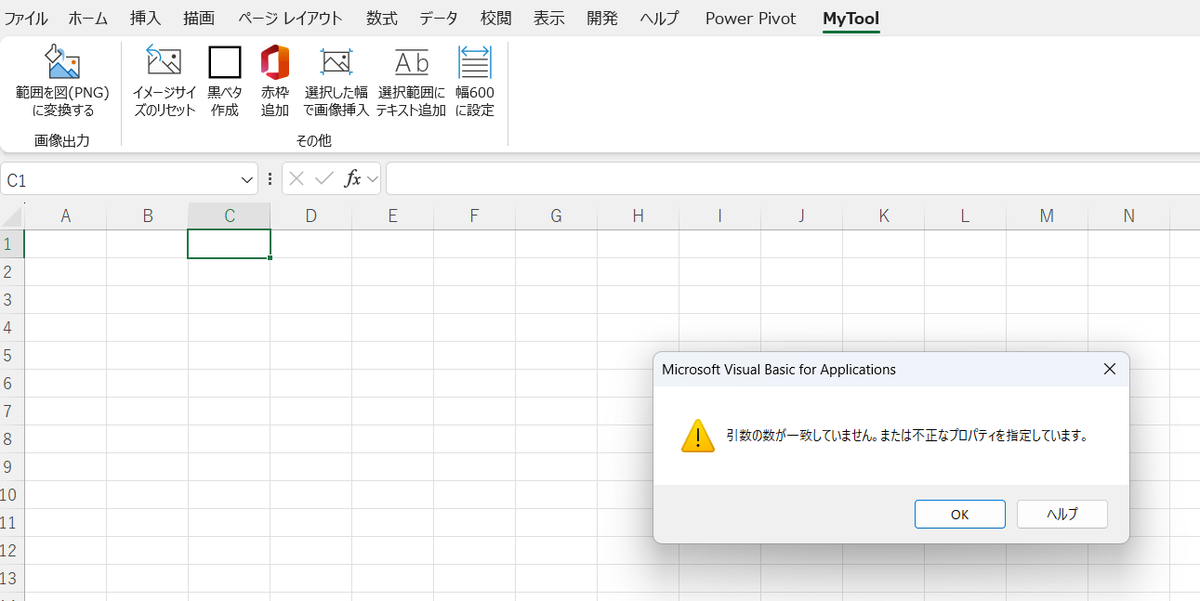Click OK in the error dialog
1200x601 pixels.
[x=960, y=514]
